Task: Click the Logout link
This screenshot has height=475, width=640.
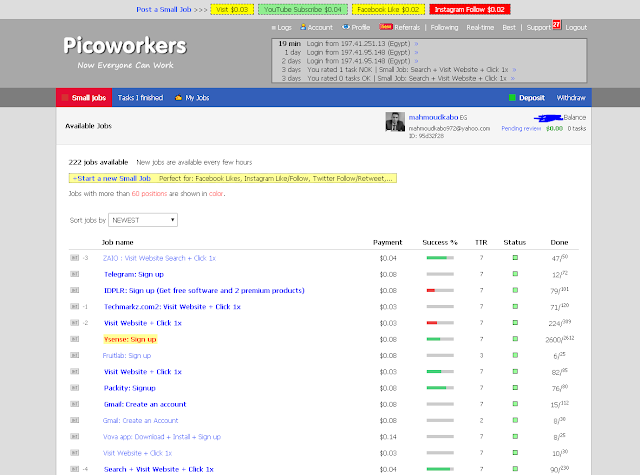Action: pos(576,27)
